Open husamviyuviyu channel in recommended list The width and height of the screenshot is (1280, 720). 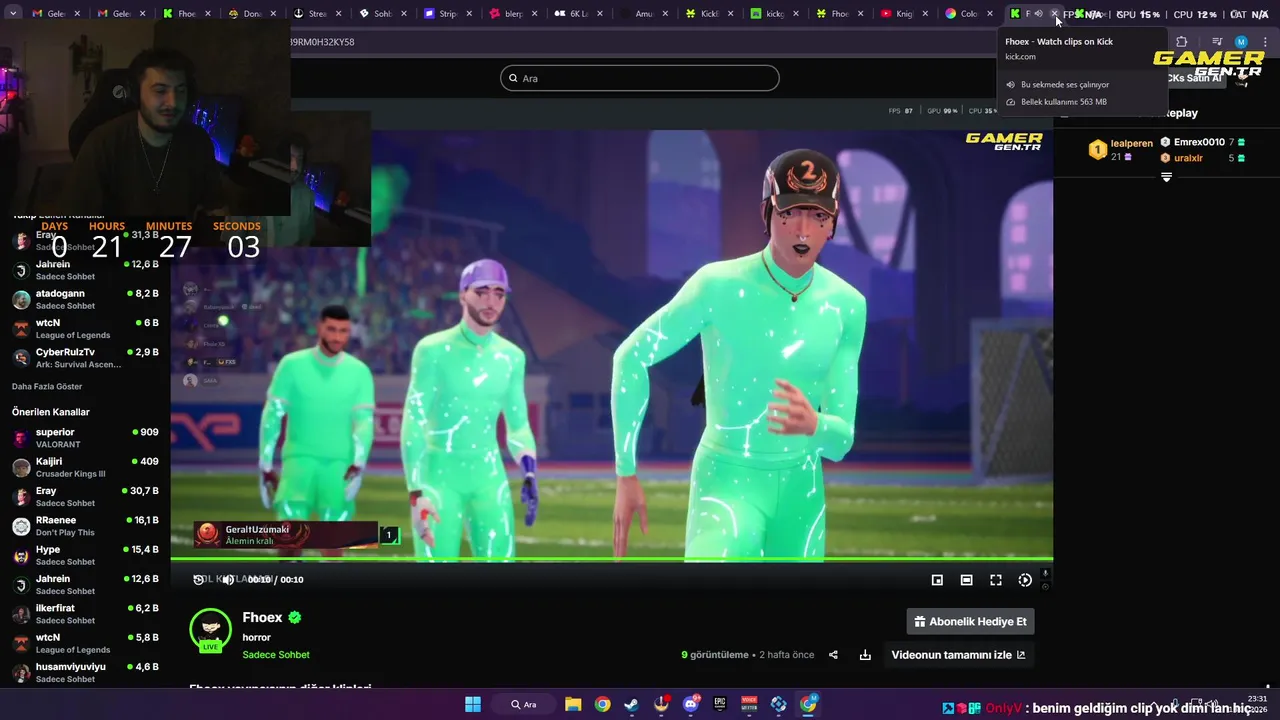point(85,673)
